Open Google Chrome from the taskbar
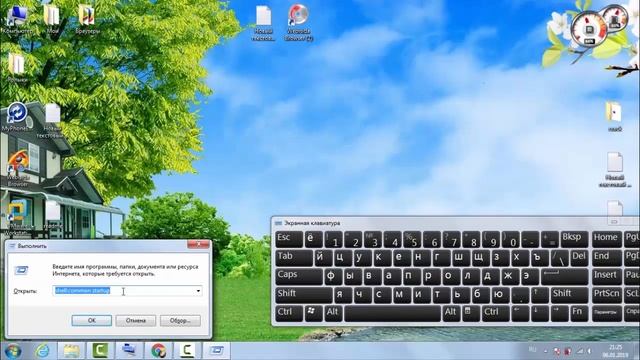The width and height of the screenshot is (640, 360). tap(158, 351)
